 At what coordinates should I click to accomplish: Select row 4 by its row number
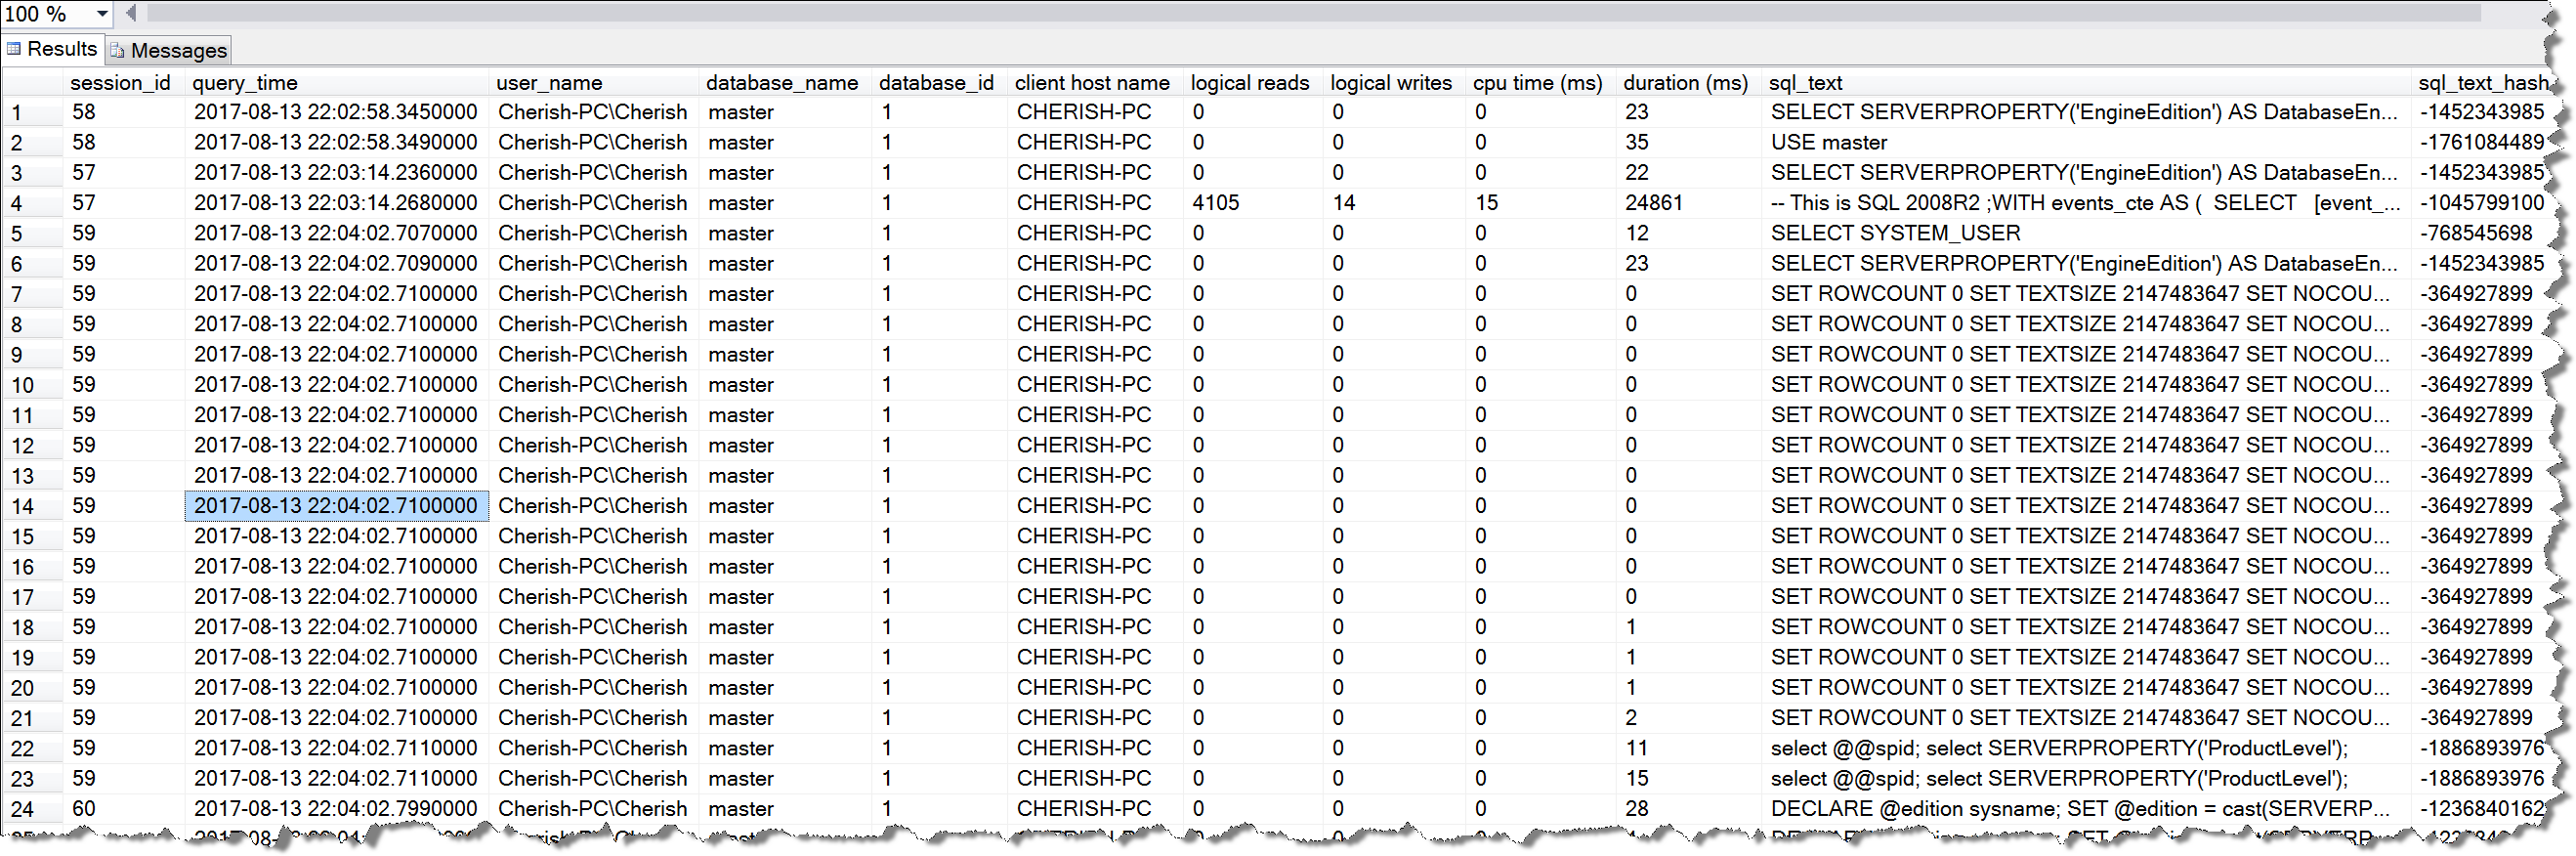[x=32, y=204]
